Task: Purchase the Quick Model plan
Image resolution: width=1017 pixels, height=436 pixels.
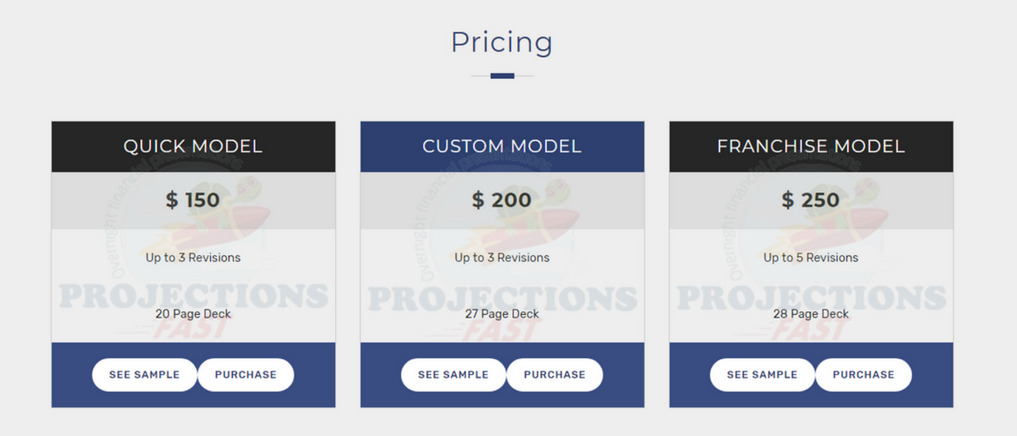Action: (x=246, y=375)
